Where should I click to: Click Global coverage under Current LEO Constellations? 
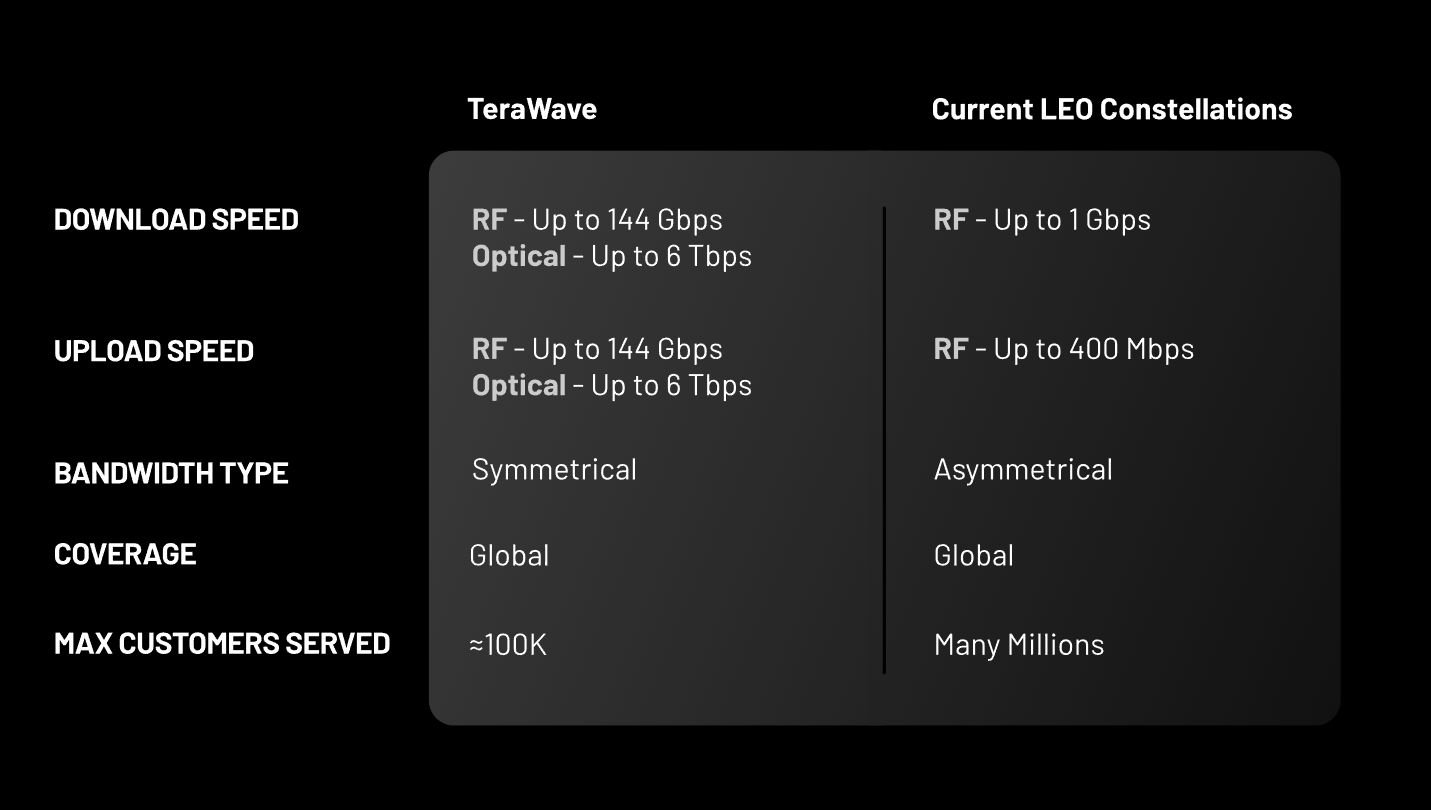click(x=974, y=556)
